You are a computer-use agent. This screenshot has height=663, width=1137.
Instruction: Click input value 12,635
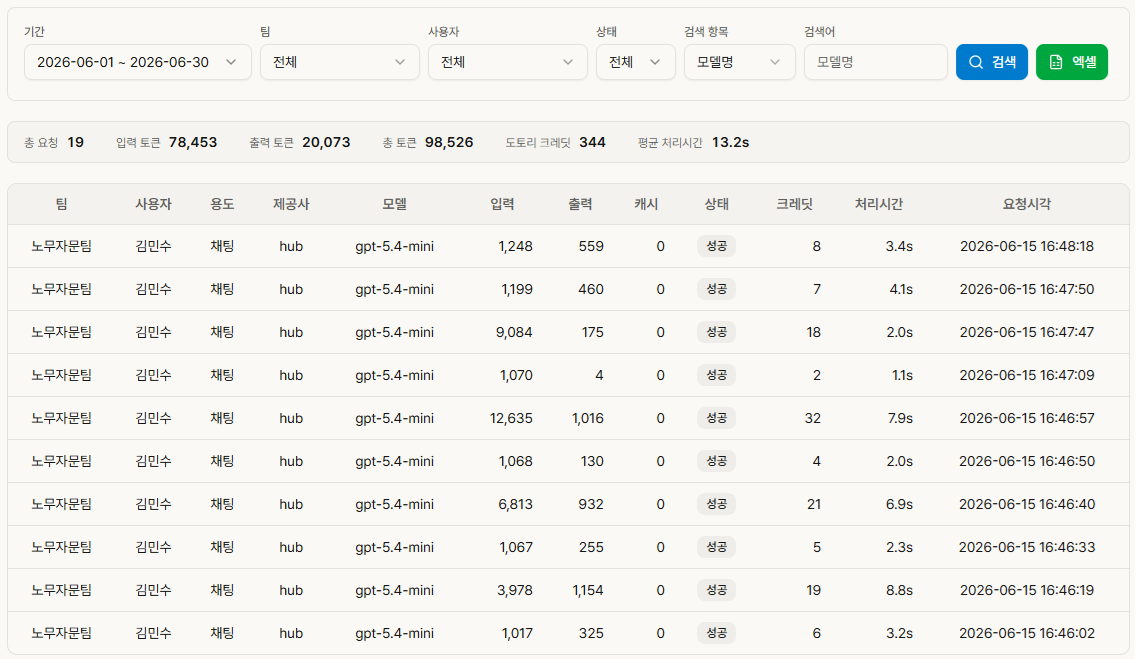pos(511,419)
